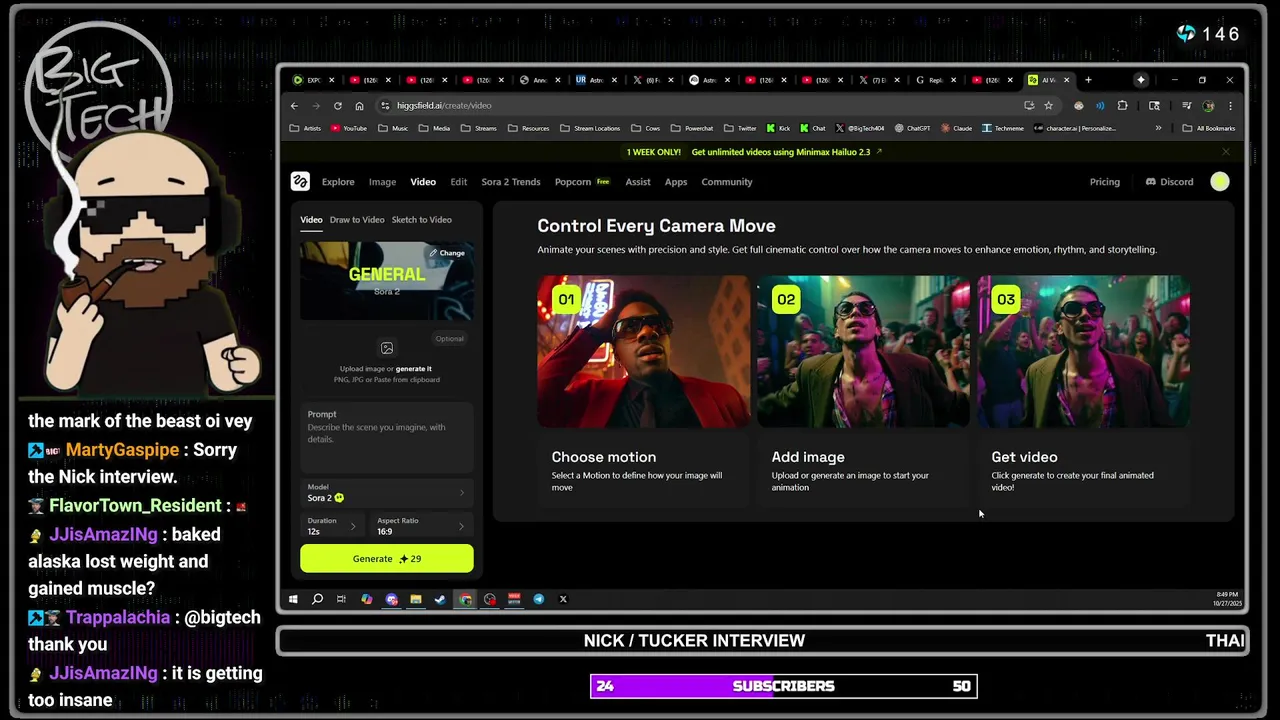Open Copilot from the taskbar
Screen dimensions: 1280x720
pyautogui.click(x=367, y=599)
